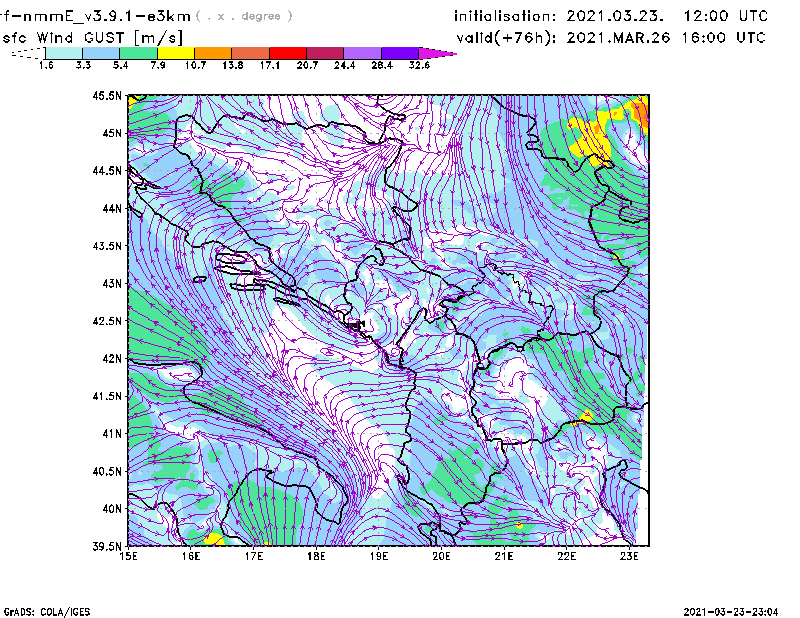Pick the coral 13.8–17.1 legend swatch
The image size is (800, 618).
pos(251,53)
